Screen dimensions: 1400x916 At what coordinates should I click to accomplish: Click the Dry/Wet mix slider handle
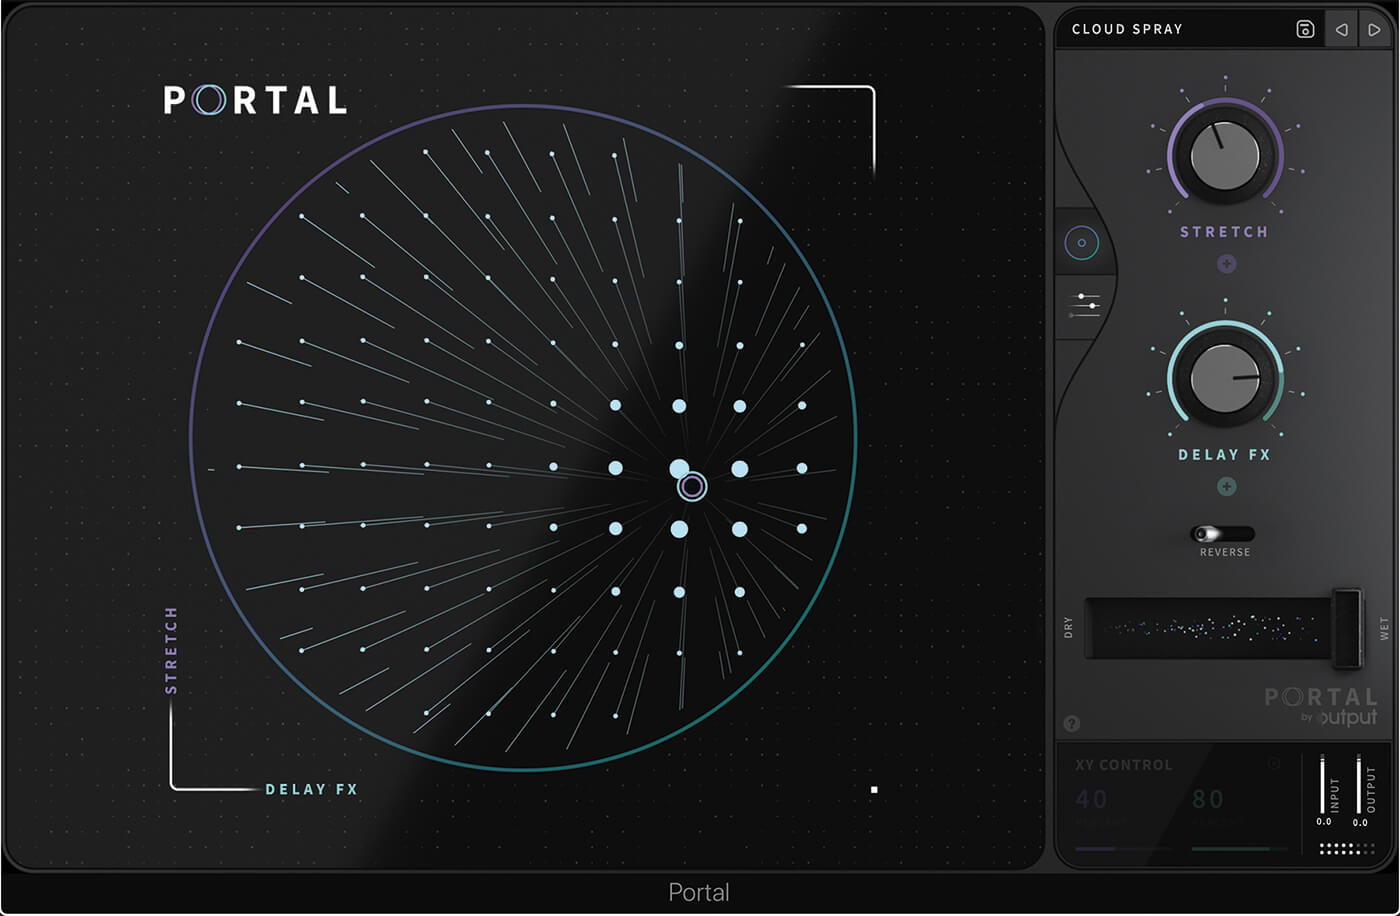point(1347,628)
